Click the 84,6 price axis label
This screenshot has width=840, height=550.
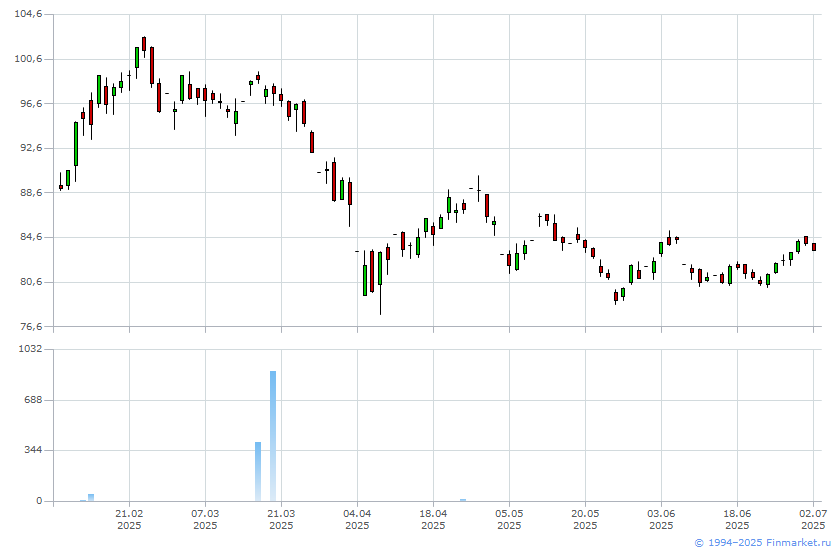pyautogui.click(x=30, y=237)
